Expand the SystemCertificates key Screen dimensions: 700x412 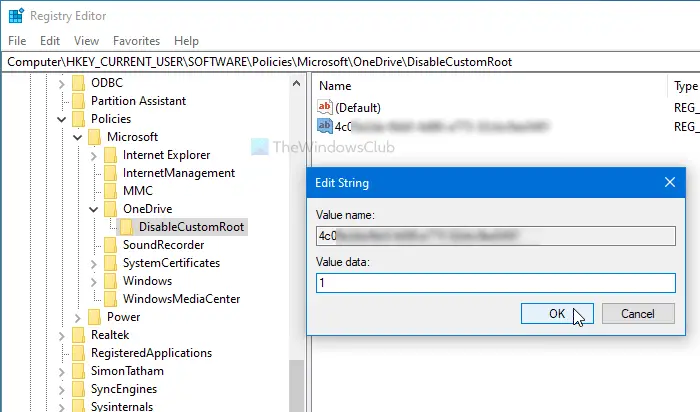point(94,263)
